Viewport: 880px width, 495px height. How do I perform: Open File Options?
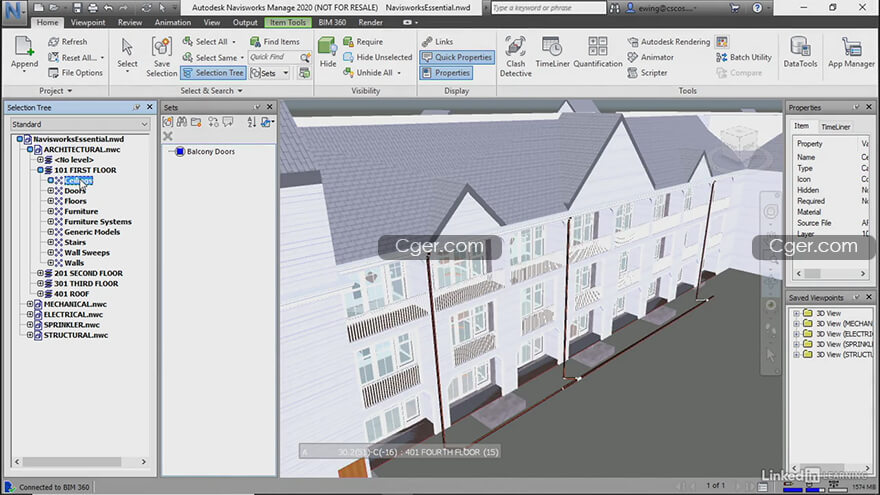pos(75,73)
